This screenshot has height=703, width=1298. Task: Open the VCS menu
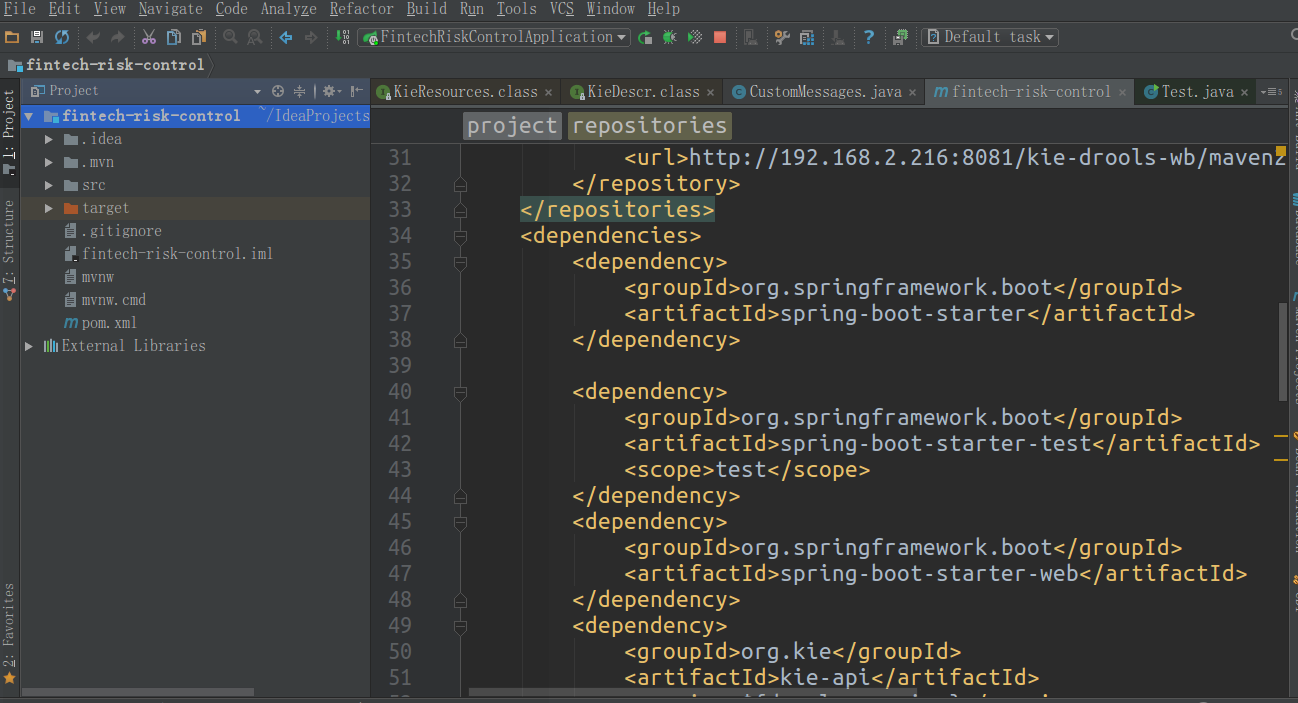(x=562, y=9)
